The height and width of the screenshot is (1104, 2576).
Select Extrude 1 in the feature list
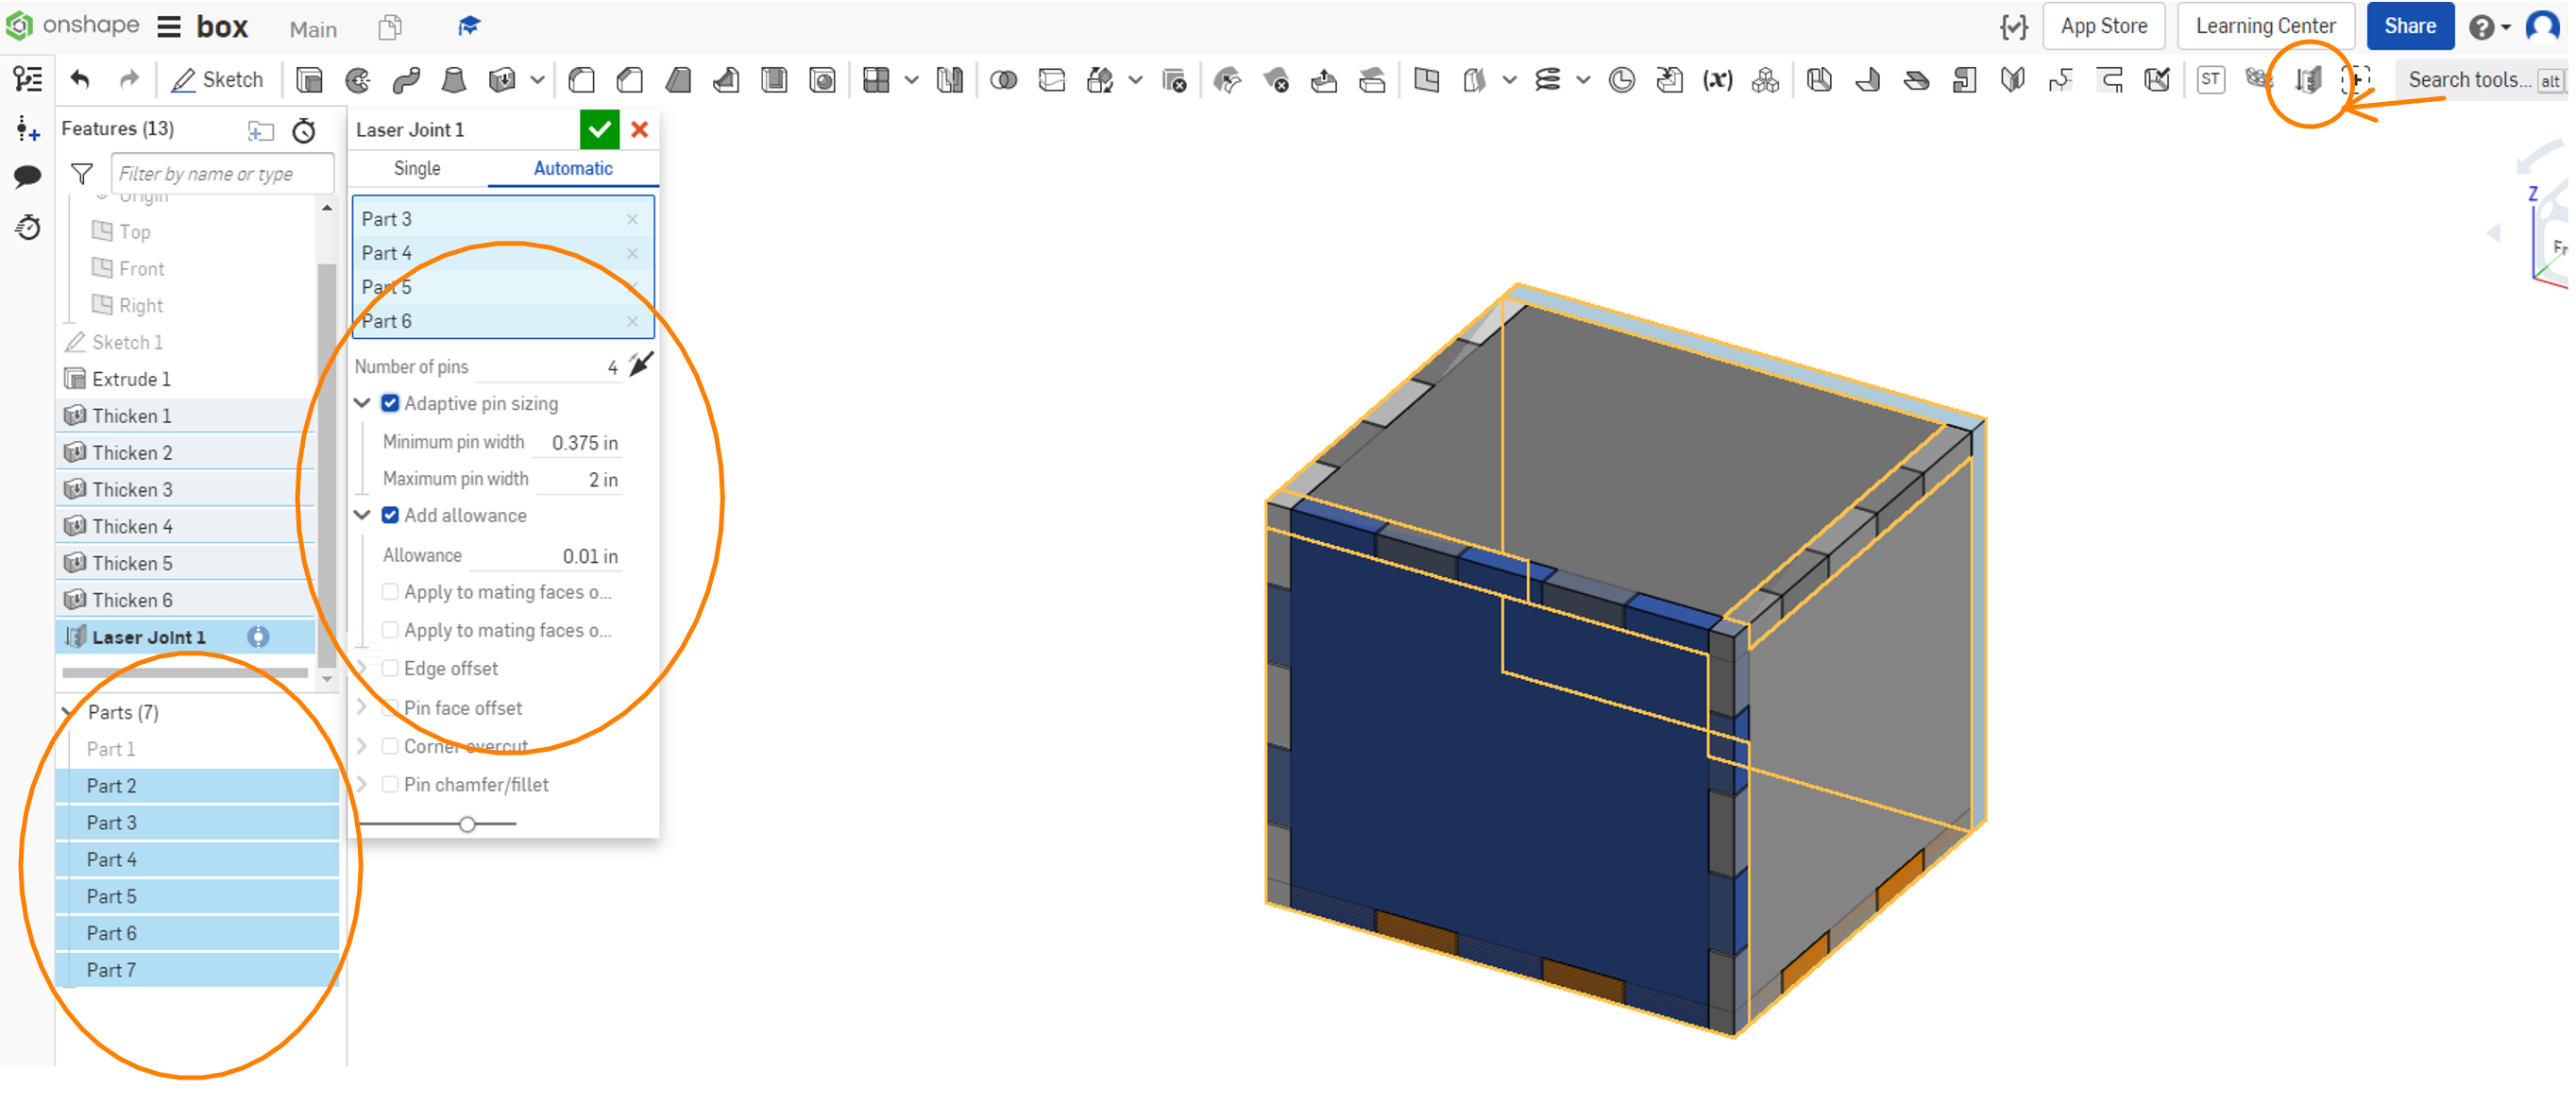tap(186, 379)
